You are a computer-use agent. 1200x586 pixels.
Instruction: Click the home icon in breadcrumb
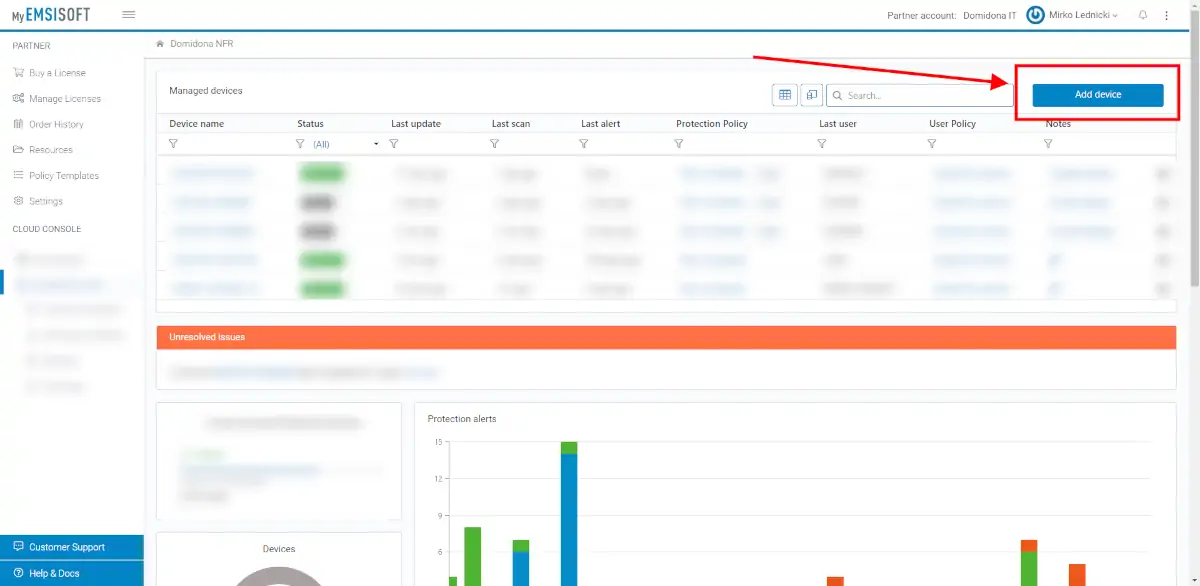pos(160,44)
